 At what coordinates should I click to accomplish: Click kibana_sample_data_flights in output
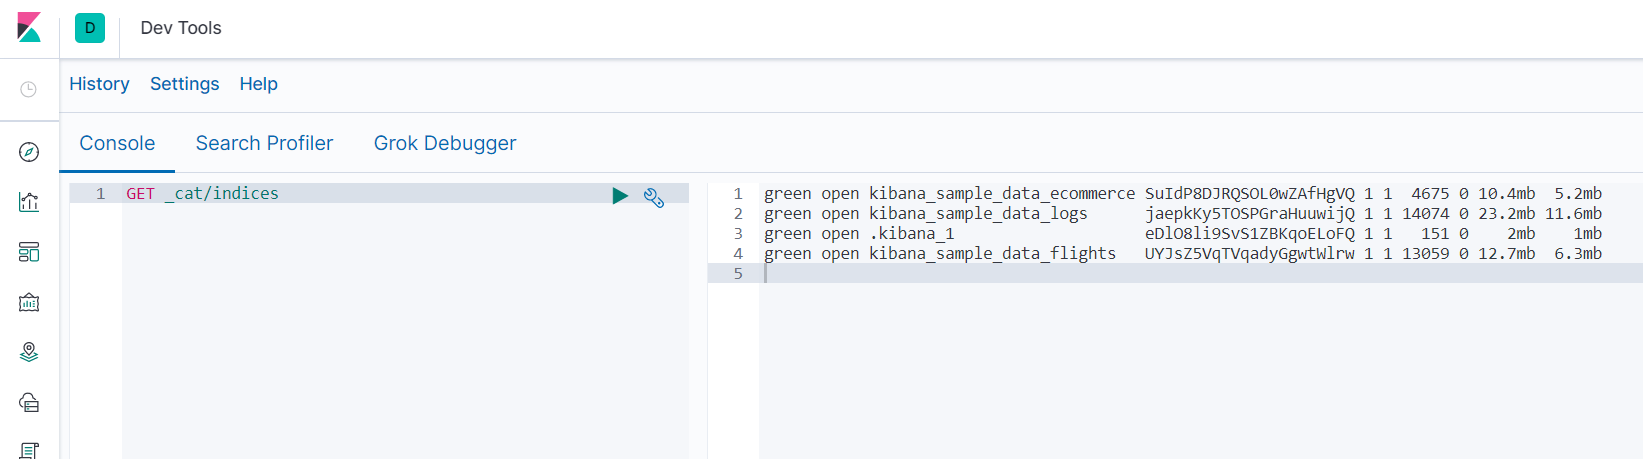(x=992, y=253)
